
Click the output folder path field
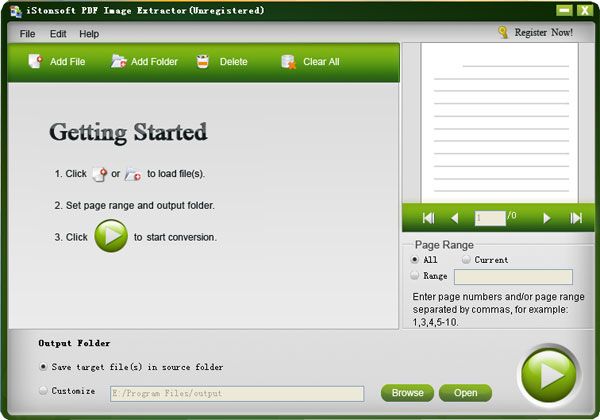point(237,394)
